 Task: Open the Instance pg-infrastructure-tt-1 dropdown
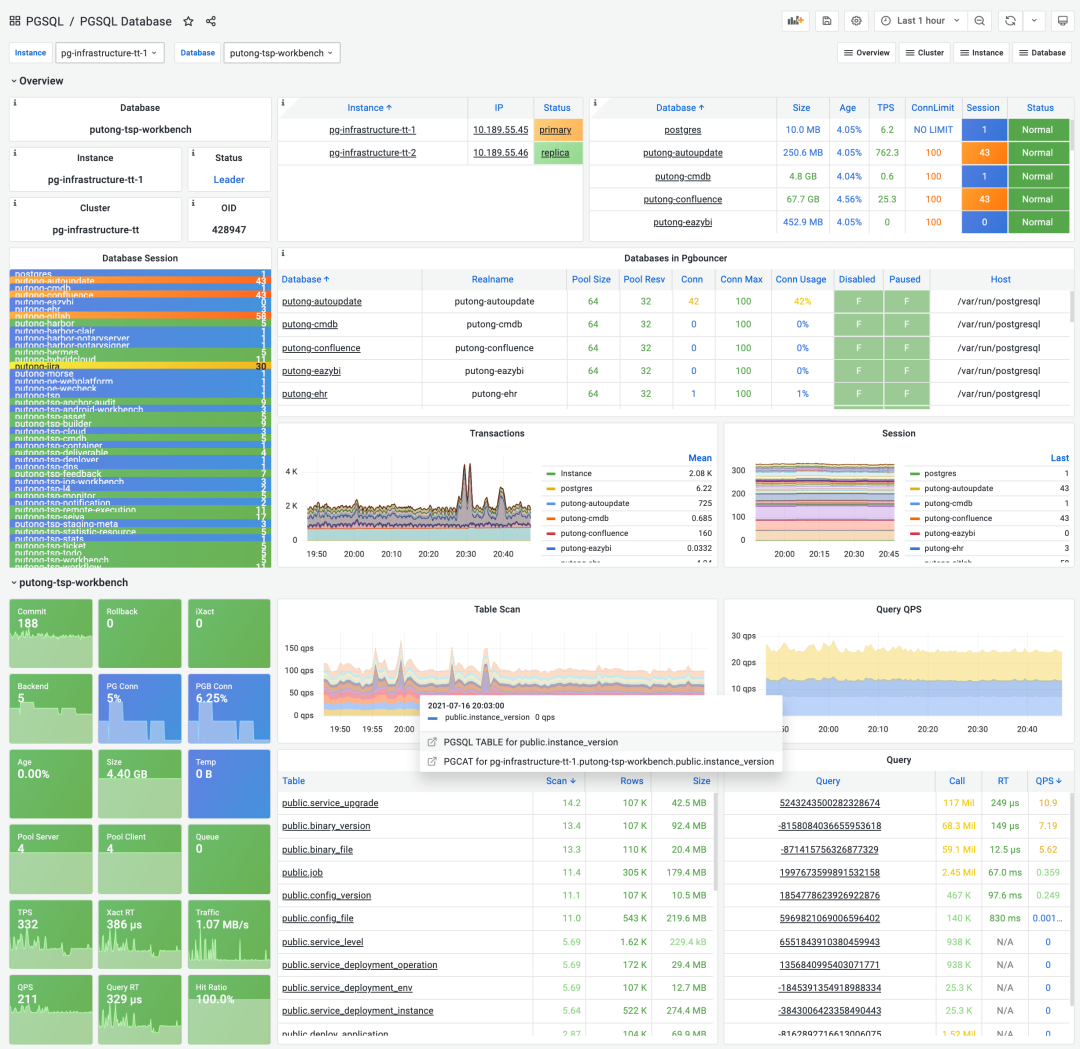110,53
